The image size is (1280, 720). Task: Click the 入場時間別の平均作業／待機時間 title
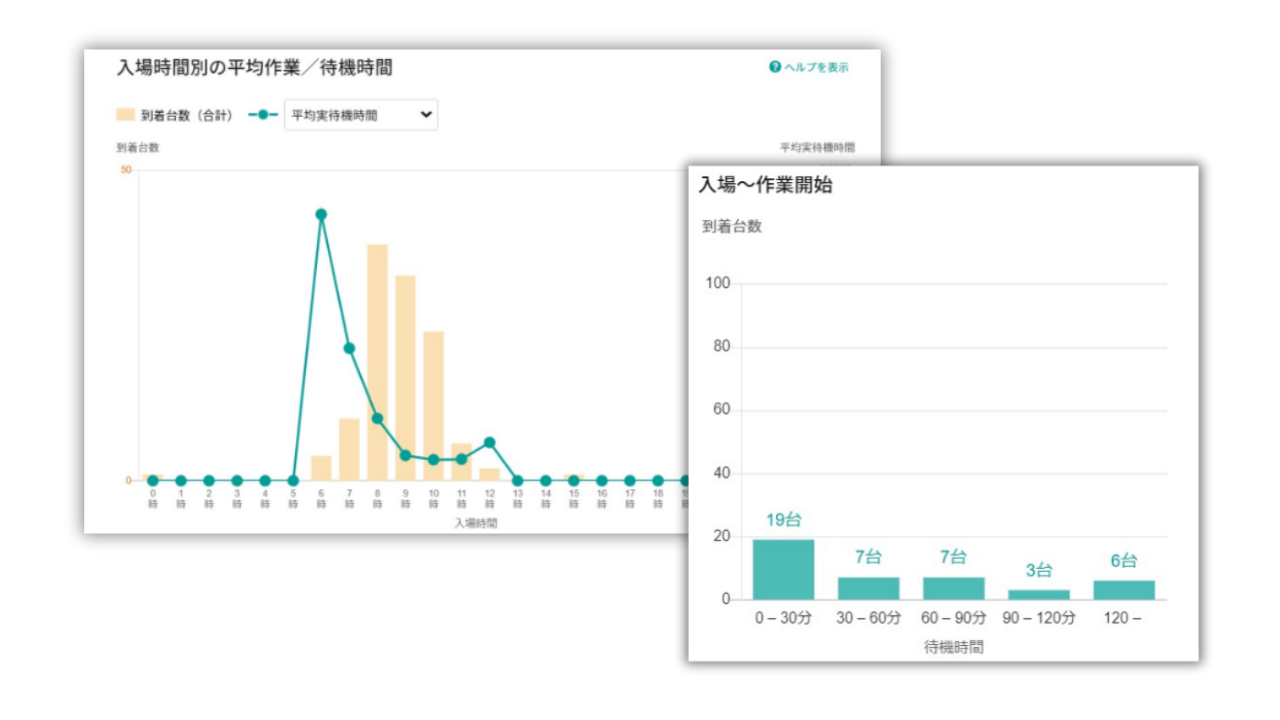click(x=254, y=68)
